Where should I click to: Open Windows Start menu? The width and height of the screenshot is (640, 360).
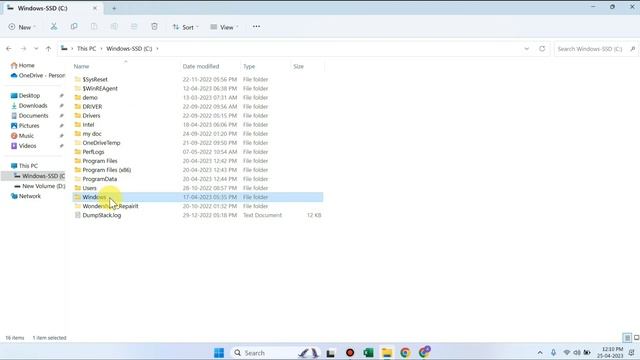click(x=219, y=353)
